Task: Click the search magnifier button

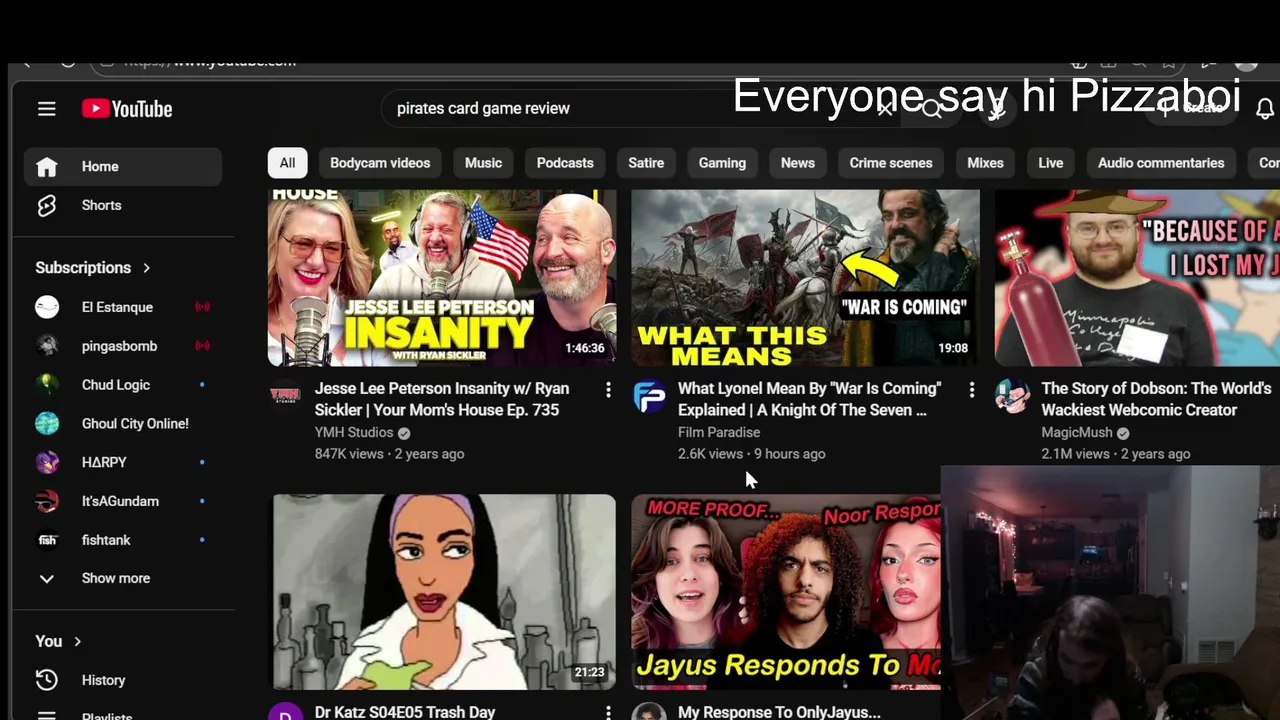Action: coord(932,108)
